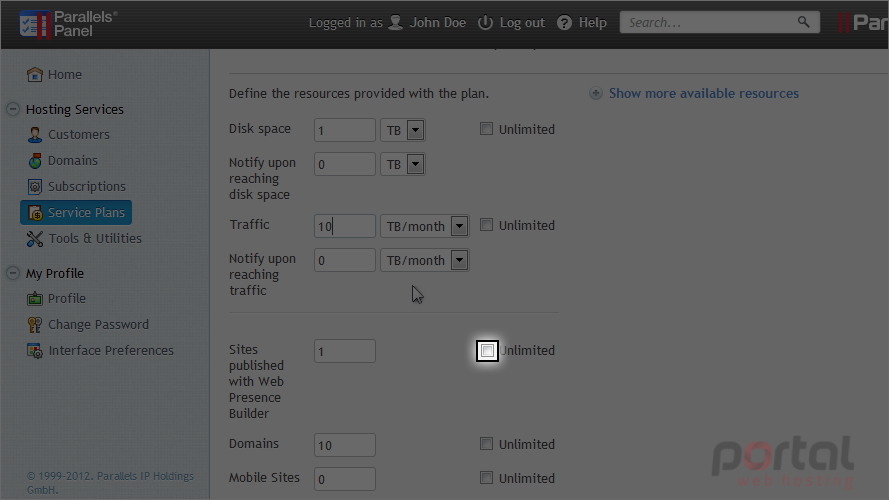This screenshot has height=500, width=889.
Task: Open Tools & Utilities
Action: pos(95,239)
